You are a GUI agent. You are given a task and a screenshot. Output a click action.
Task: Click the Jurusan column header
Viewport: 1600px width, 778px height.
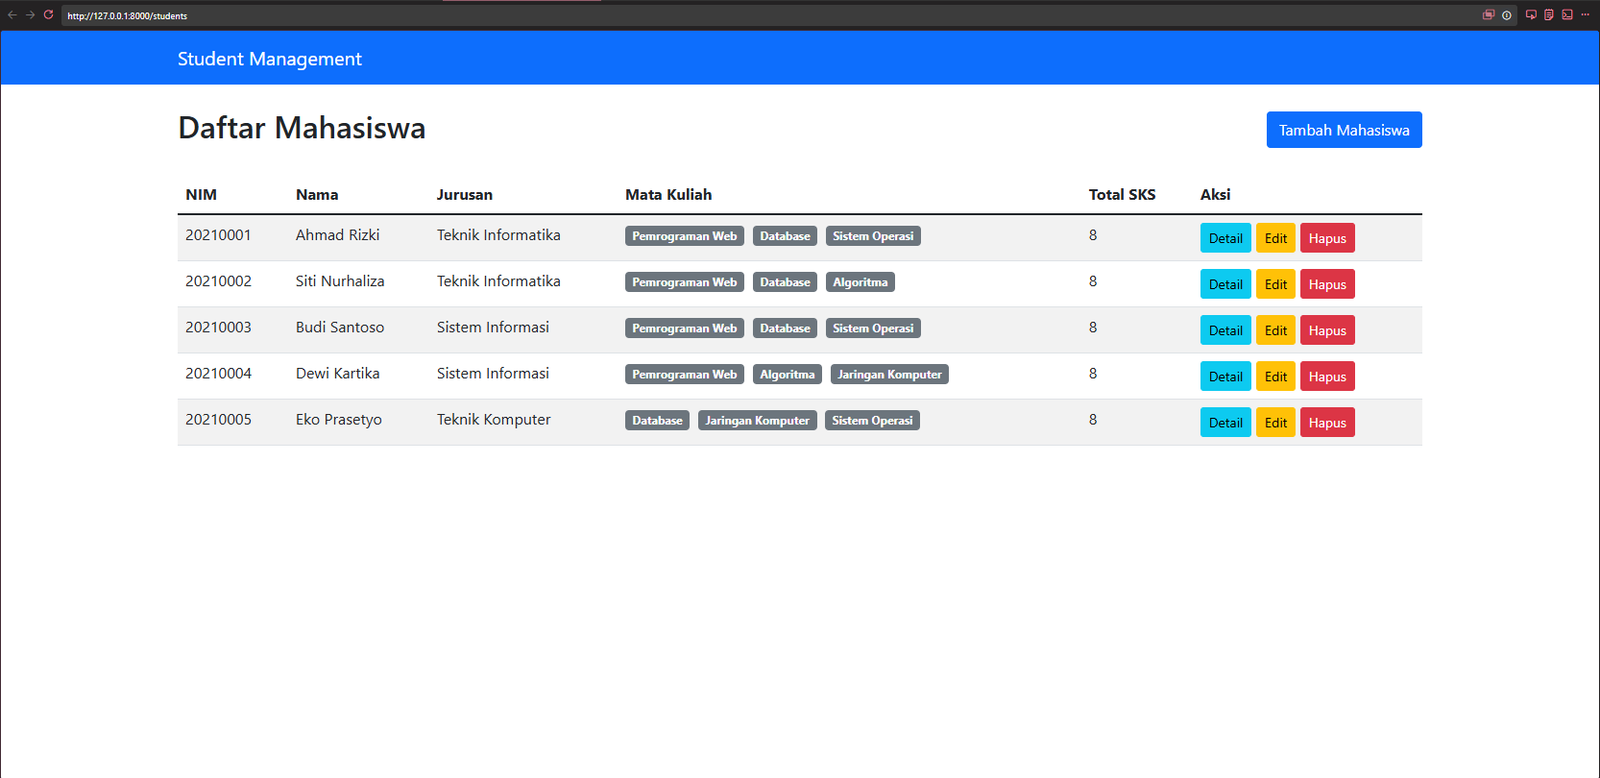[x=465, y=195]
